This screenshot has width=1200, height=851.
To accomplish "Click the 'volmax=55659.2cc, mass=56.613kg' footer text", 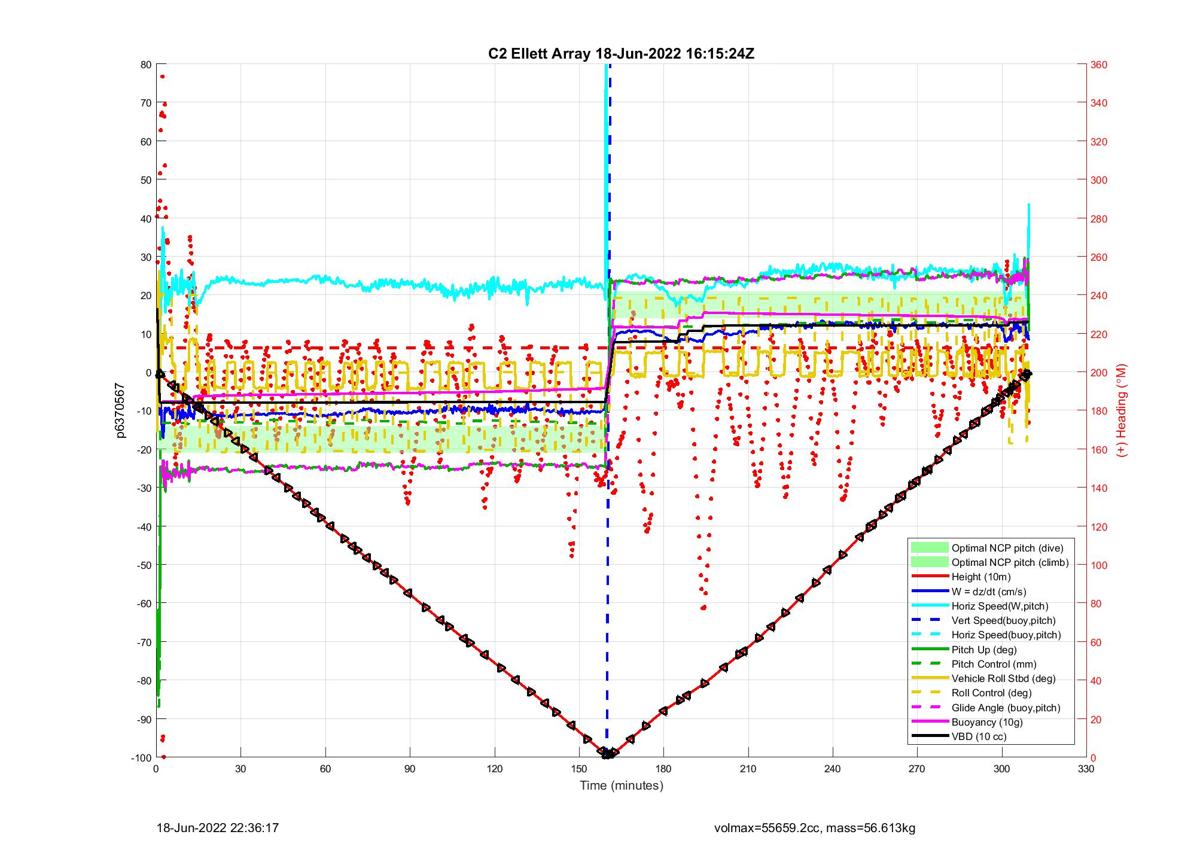I will click(816, 829).
